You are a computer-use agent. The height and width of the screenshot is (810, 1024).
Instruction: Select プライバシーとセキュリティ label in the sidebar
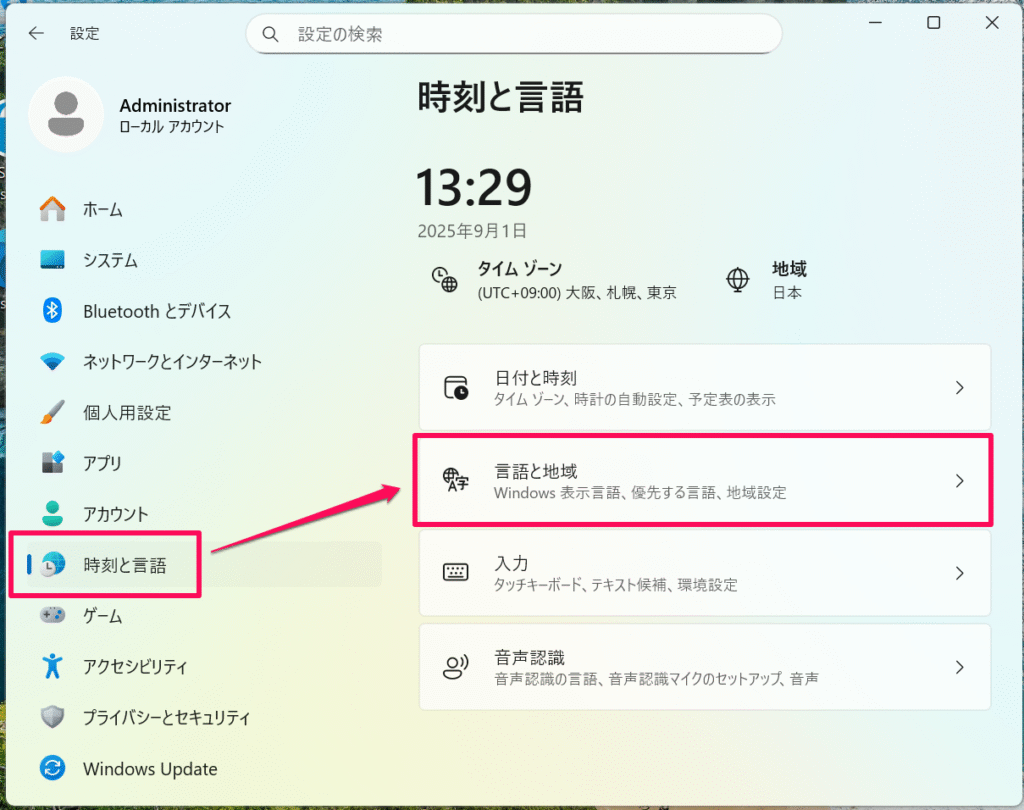click(166, 717)
